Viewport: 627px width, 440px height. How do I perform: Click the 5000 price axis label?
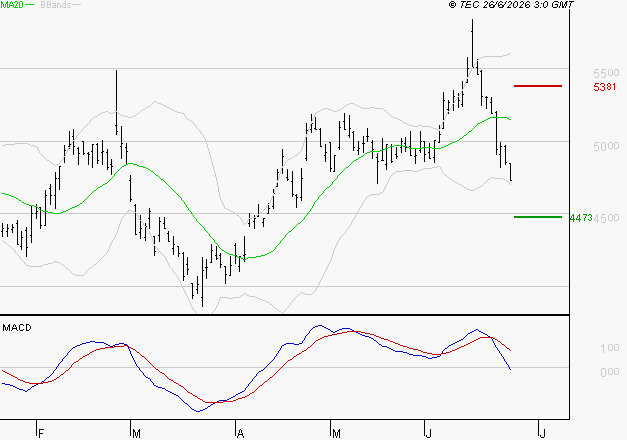coord(606,146)
